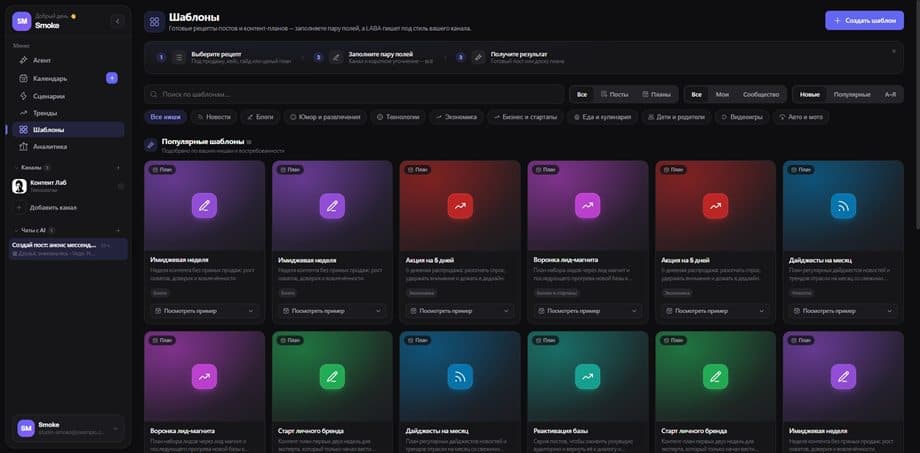Expand Посмотреть пример on top-row Воронка лид-магнита

587,310
